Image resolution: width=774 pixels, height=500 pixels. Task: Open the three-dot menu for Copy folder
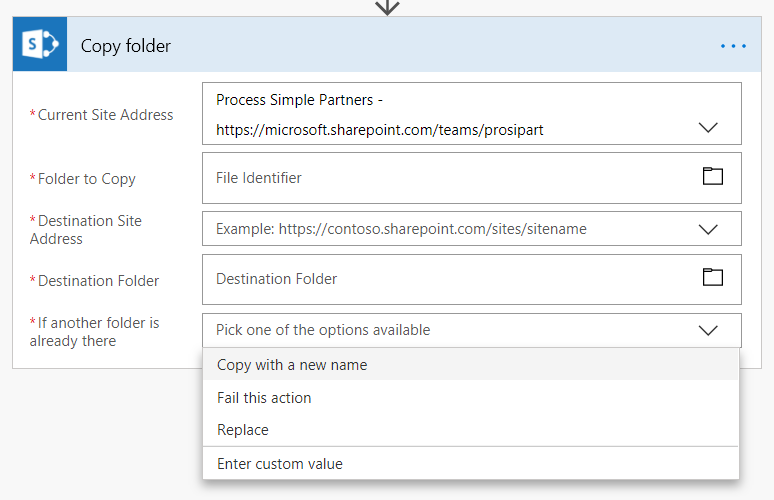(733, 46)
